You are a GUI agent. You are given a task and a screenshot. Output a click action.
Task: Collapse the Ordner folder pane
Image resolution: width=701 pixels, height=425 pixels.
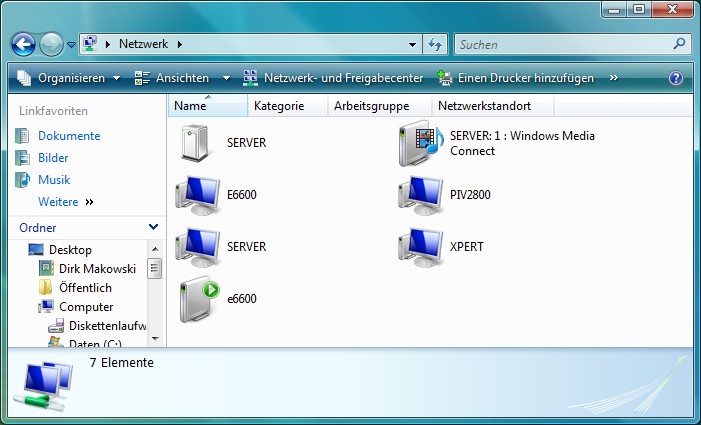152,228
